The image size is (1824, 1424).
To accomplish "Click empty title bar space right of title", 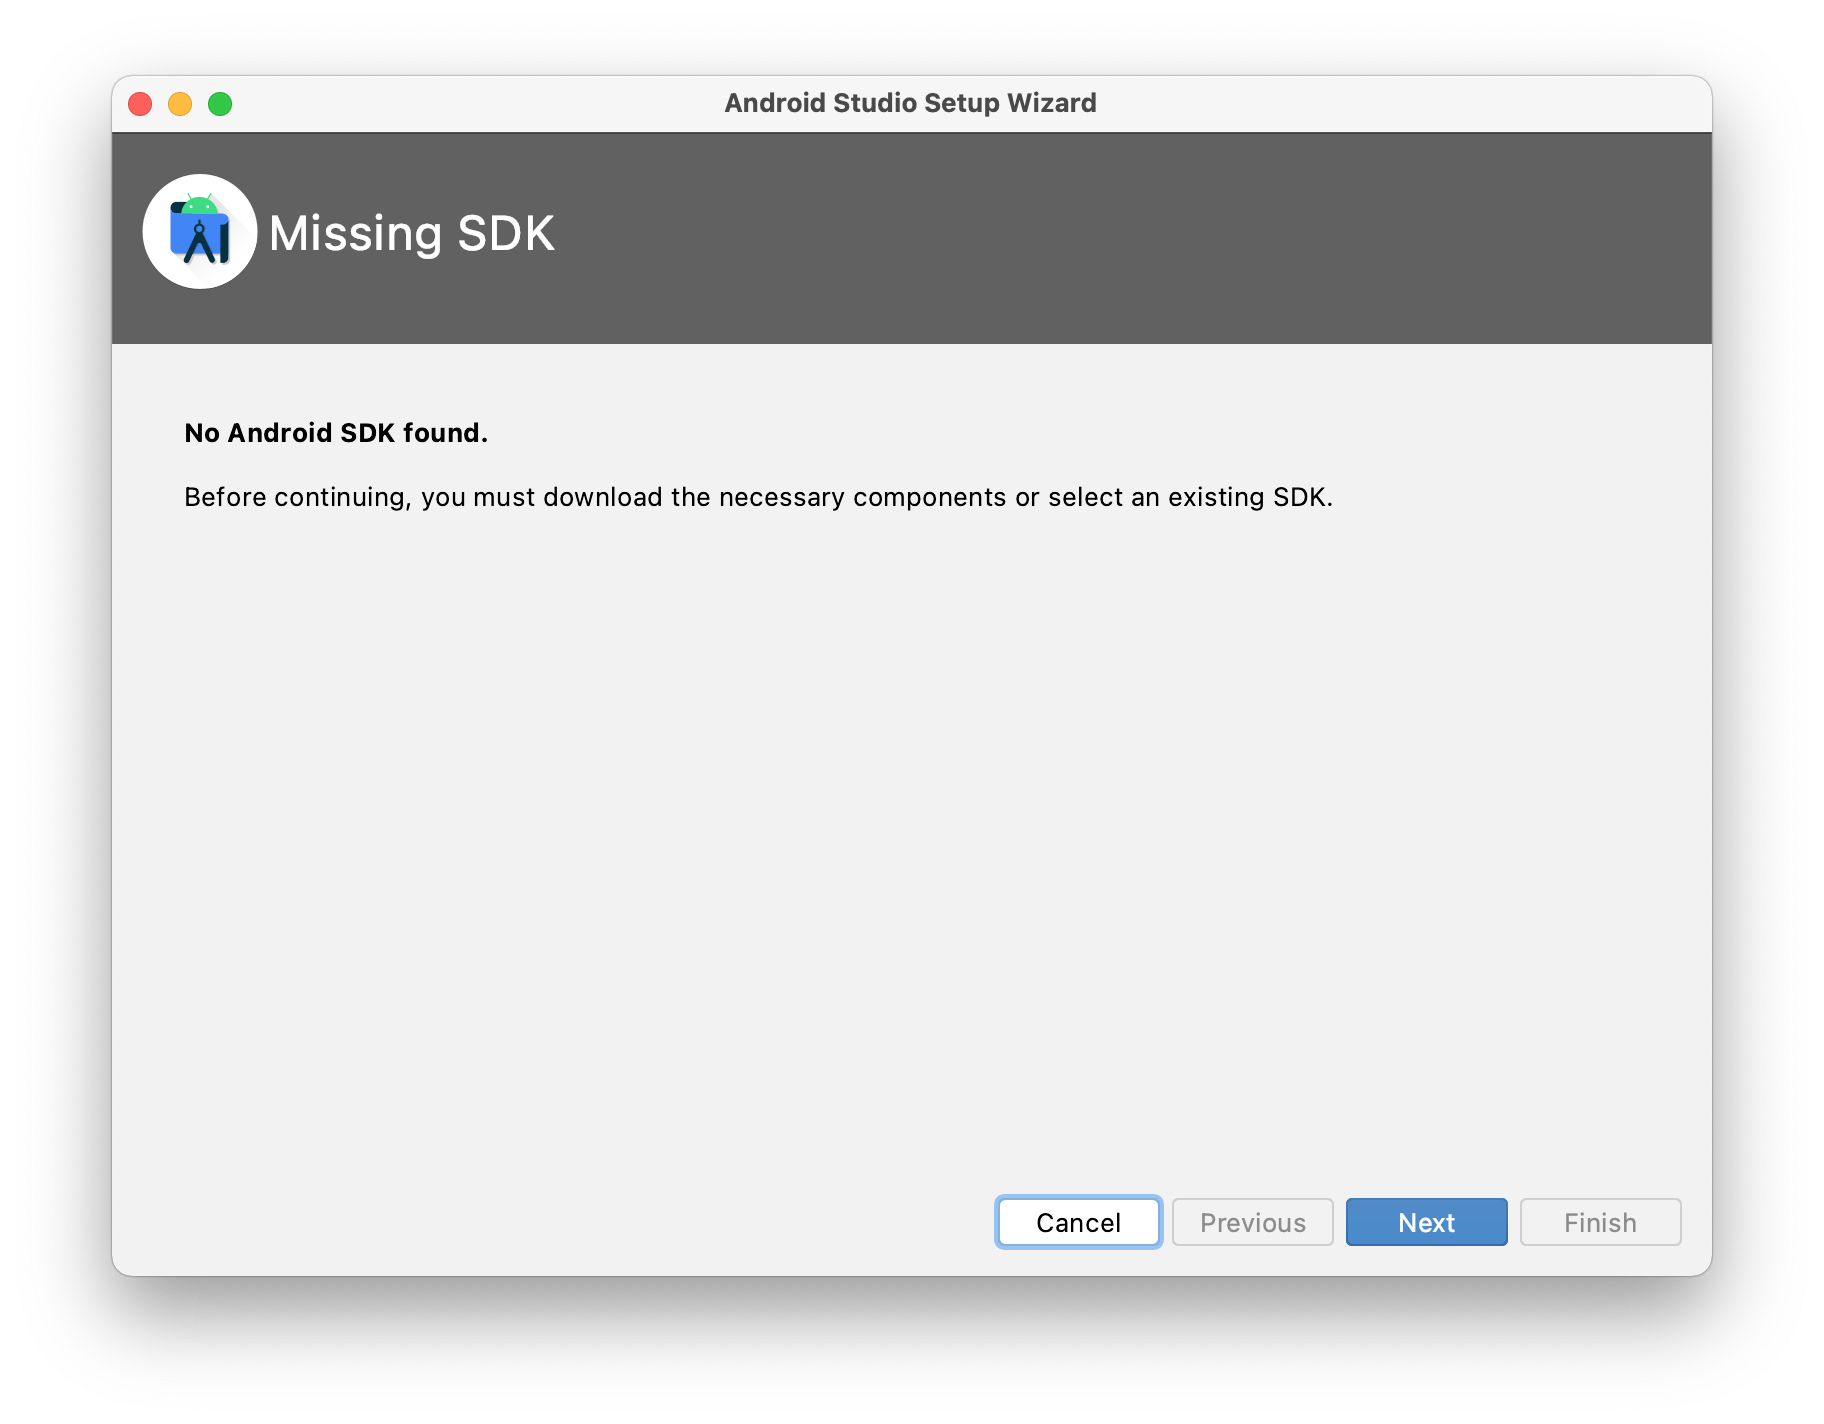I will [x=1400, y=104].
